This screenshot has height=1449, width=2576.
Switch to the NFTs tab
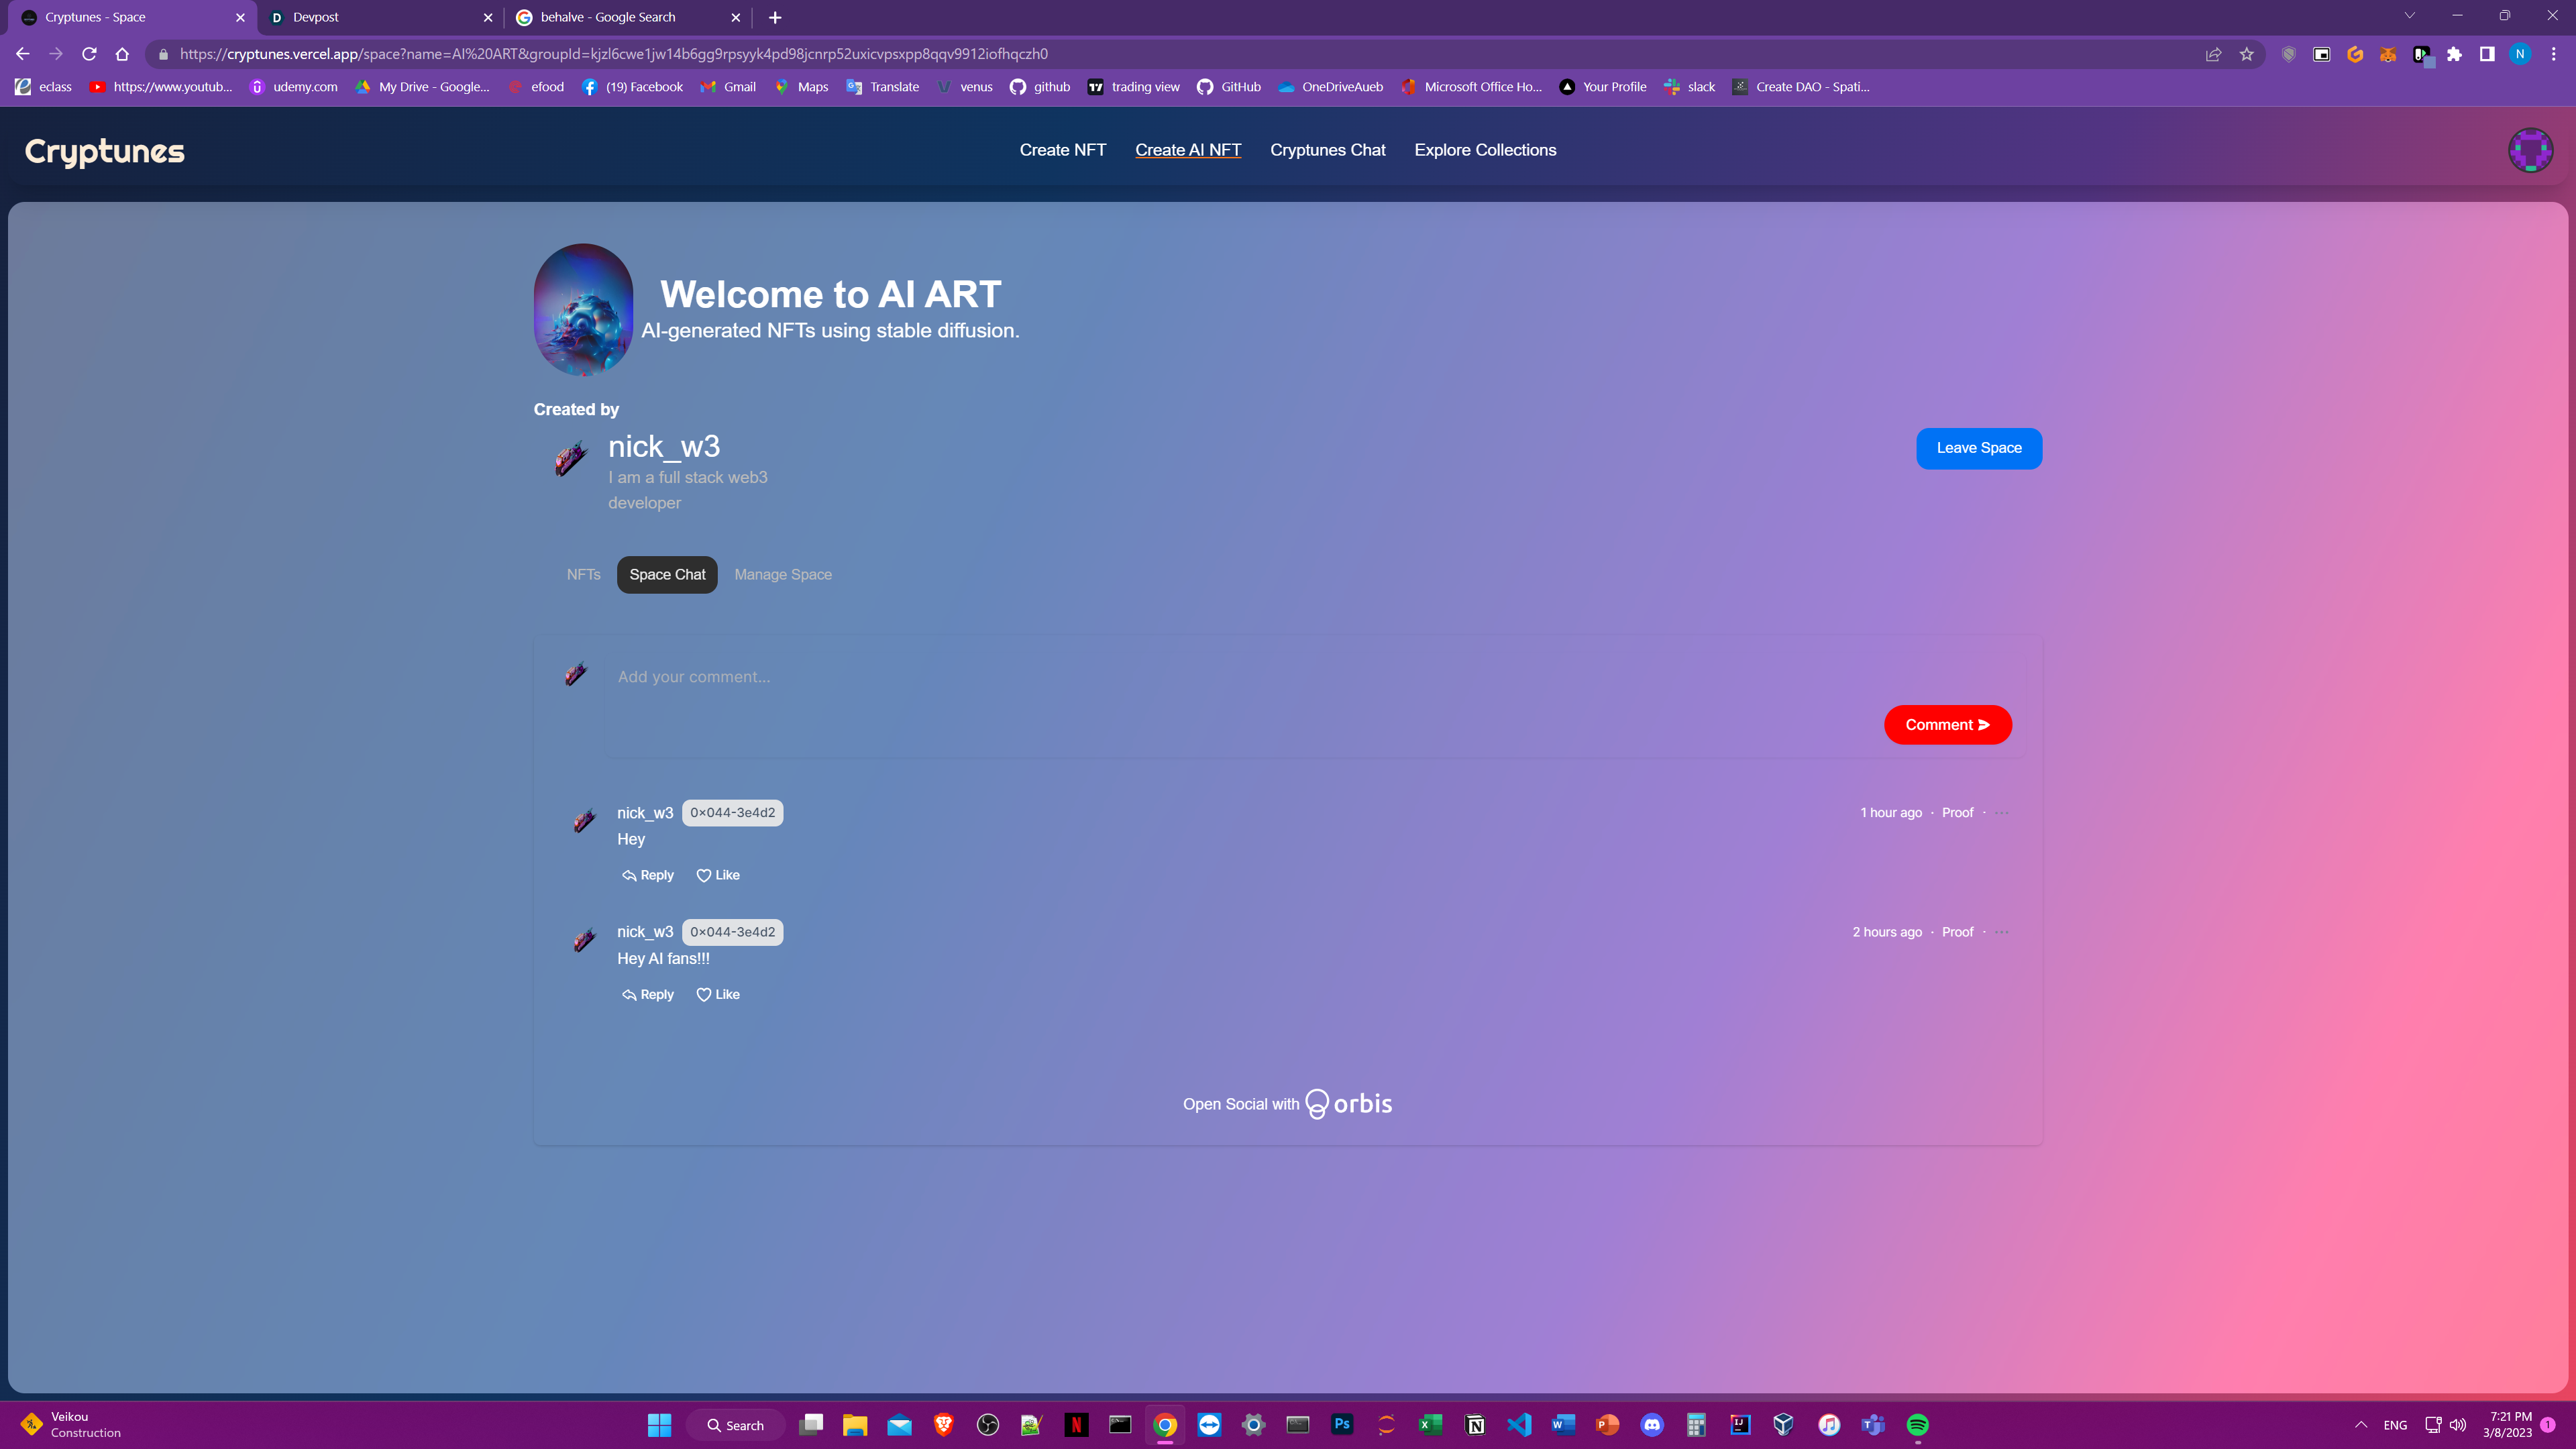click(x=583, y=575)
